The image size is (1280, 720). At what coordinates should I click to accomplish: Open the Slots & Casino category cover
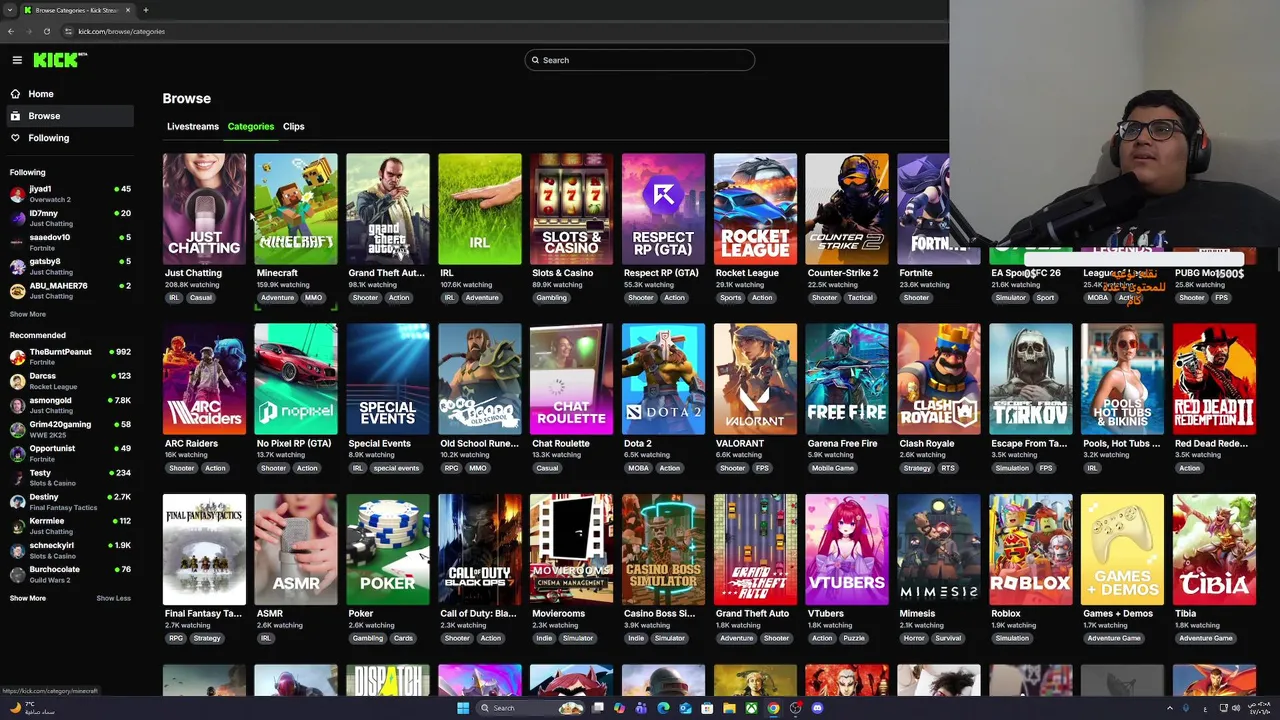[x=572, y=209]
